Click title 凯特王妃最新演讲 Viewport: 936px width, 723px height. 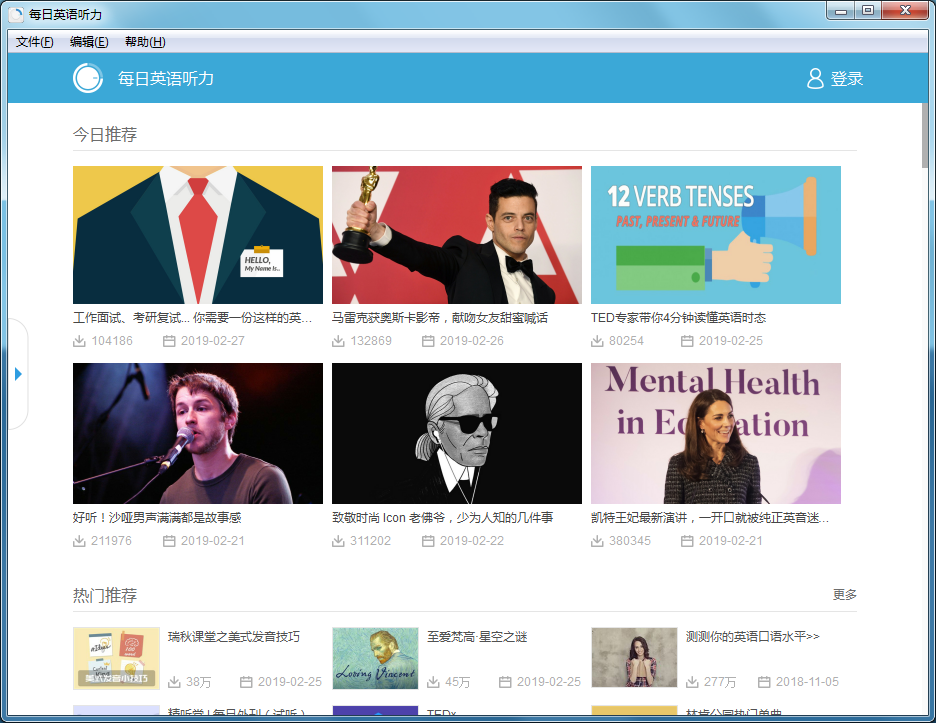[710, 518]
